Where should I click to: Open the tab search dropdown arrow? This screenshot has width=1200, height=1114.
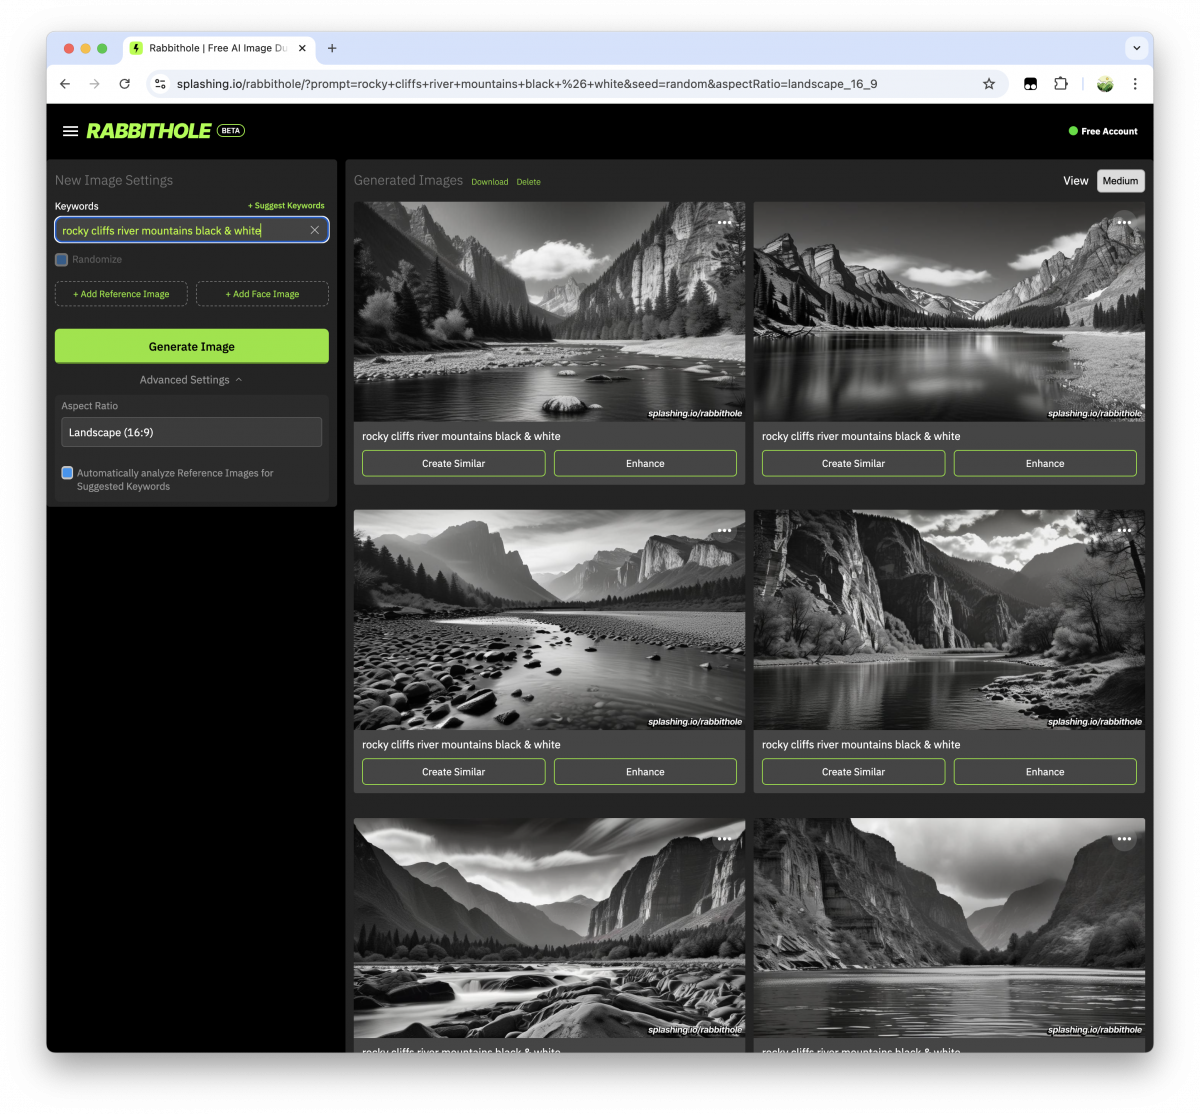pos(1136,47)
